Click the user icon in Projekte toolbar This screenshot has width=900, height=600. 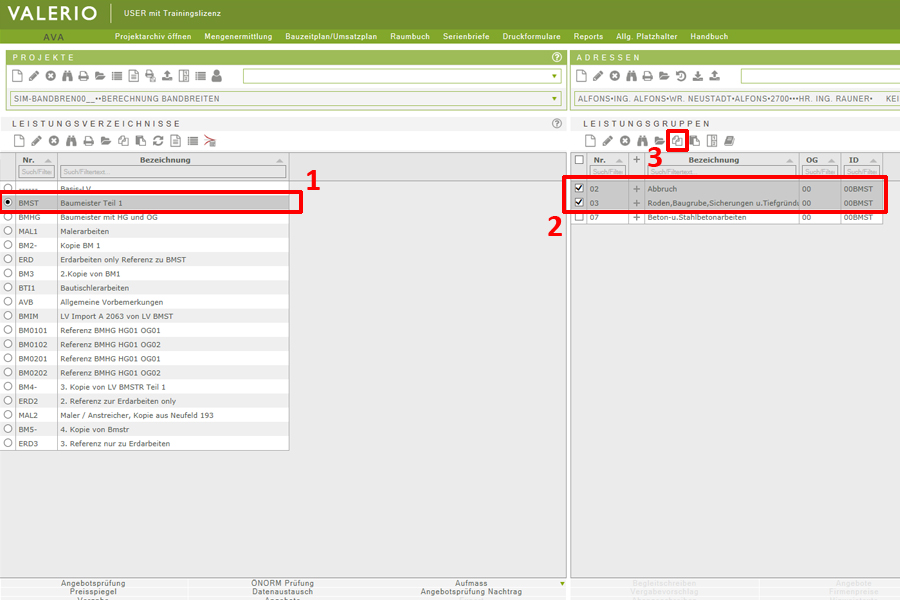pos(217,76)
